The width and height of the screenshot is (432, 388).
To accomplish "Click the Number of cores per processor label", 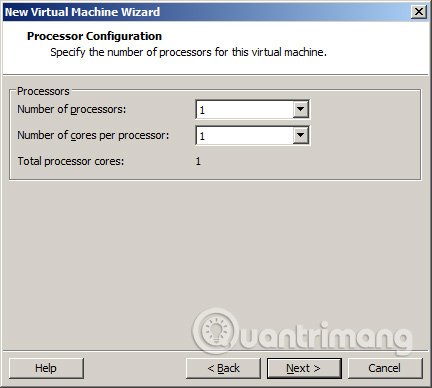I will click(93, 135).
